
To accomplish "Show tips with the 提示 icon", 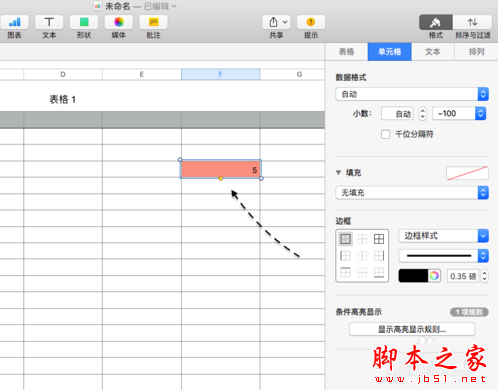I will (x=311, y=22).
